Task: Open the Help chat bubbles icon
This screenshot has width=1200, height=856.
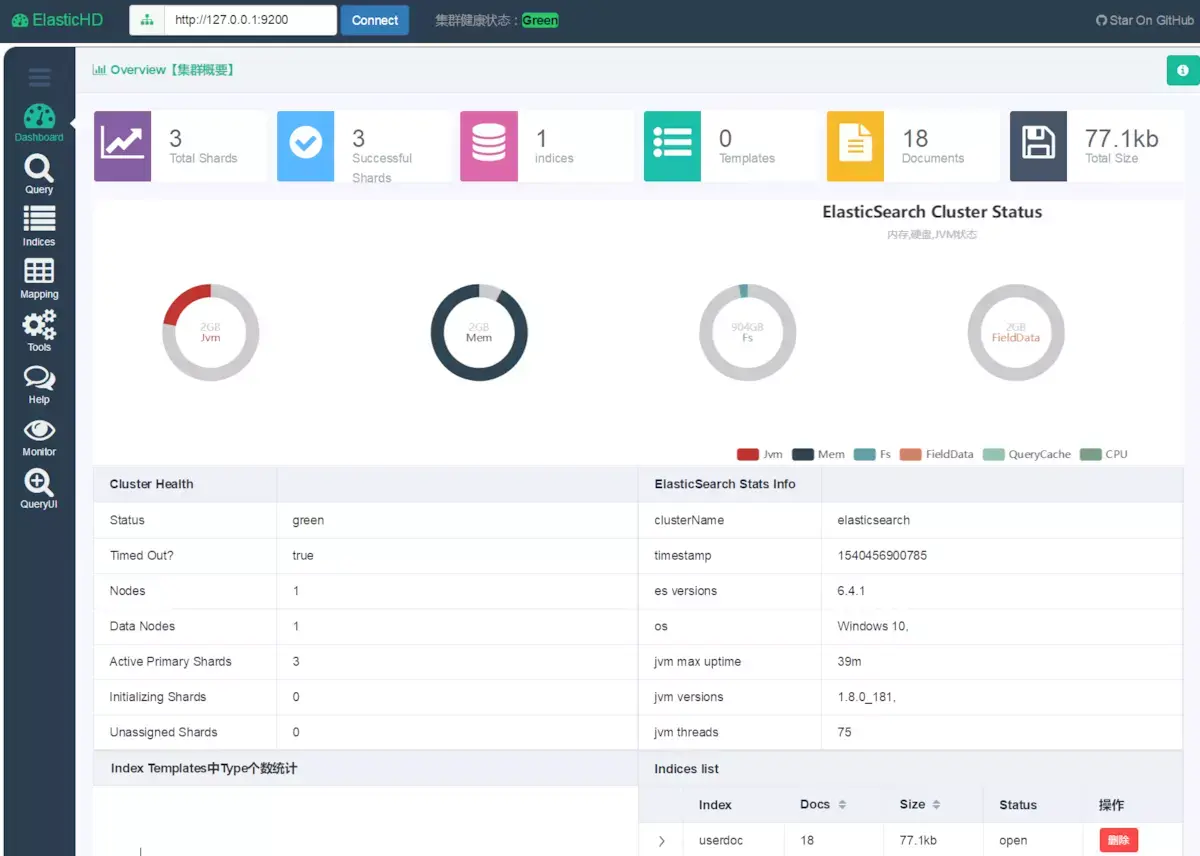Action: 39,377
